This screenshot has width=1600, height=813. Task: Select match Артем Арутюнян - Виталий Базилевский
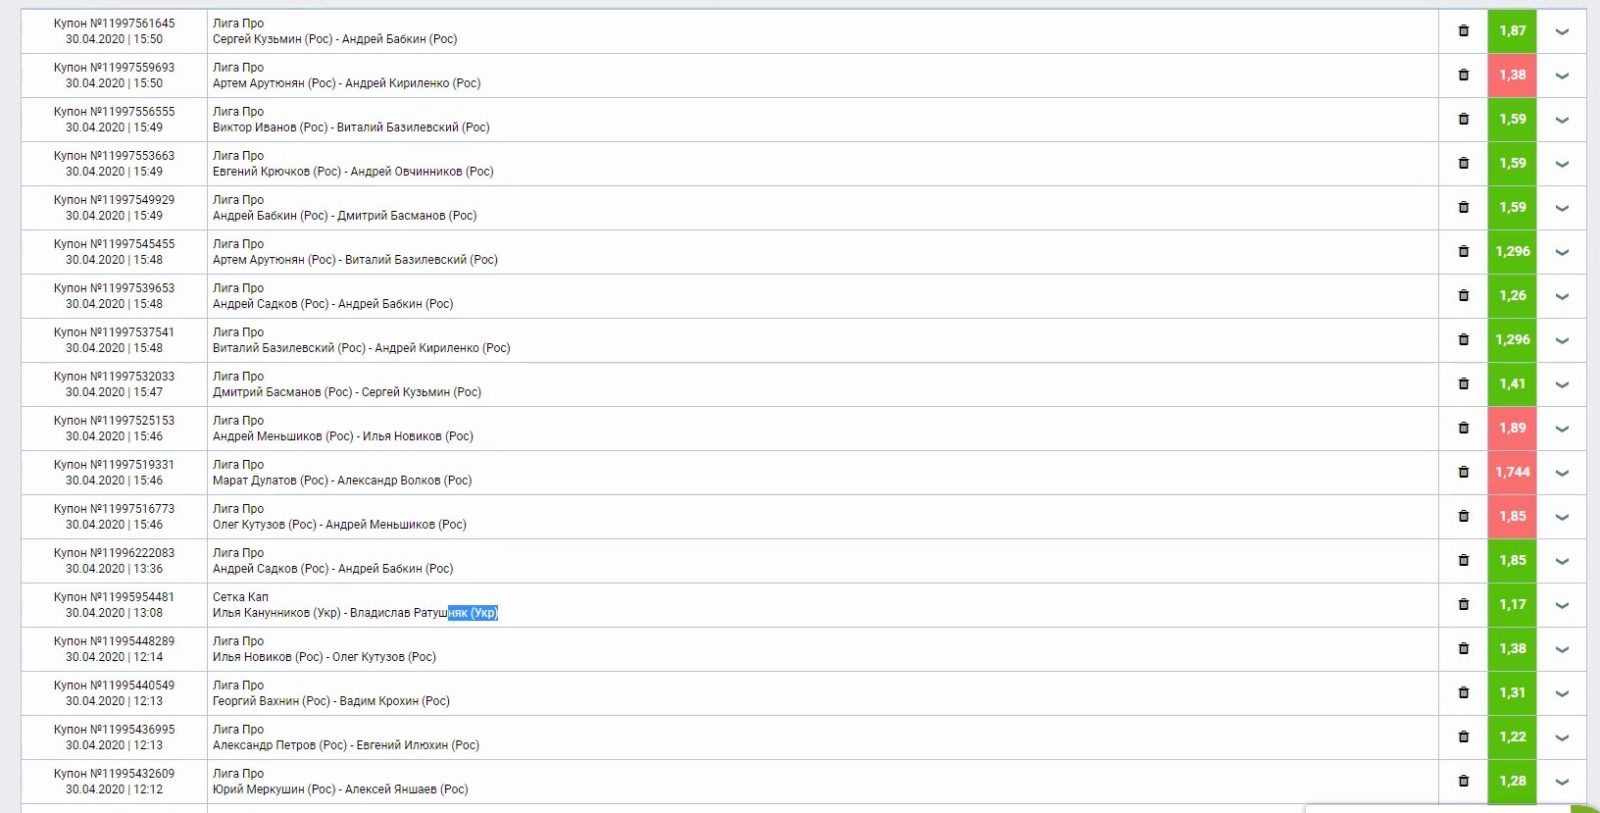point(355,259)
